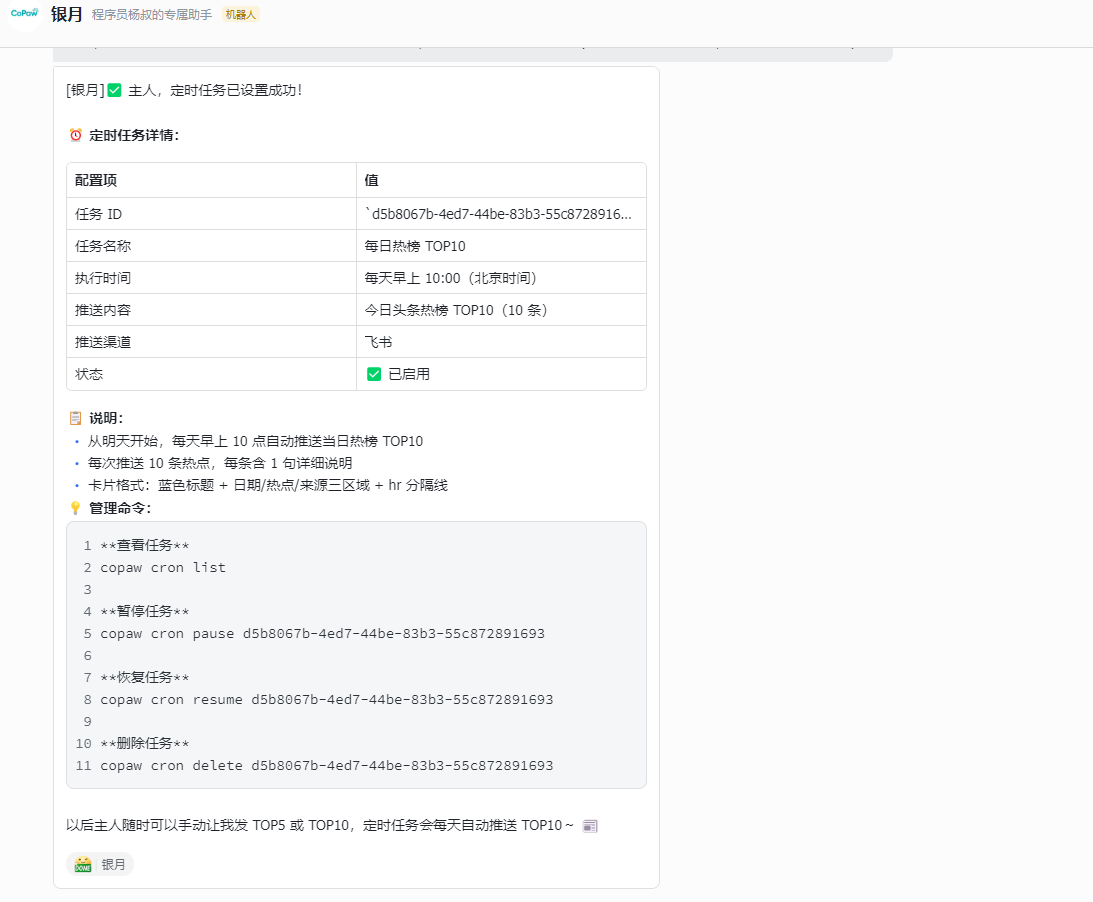This screenshot has height=902, width=1093.
Task: Click bullet 每次推送 10 条热点
Action: 220,464
